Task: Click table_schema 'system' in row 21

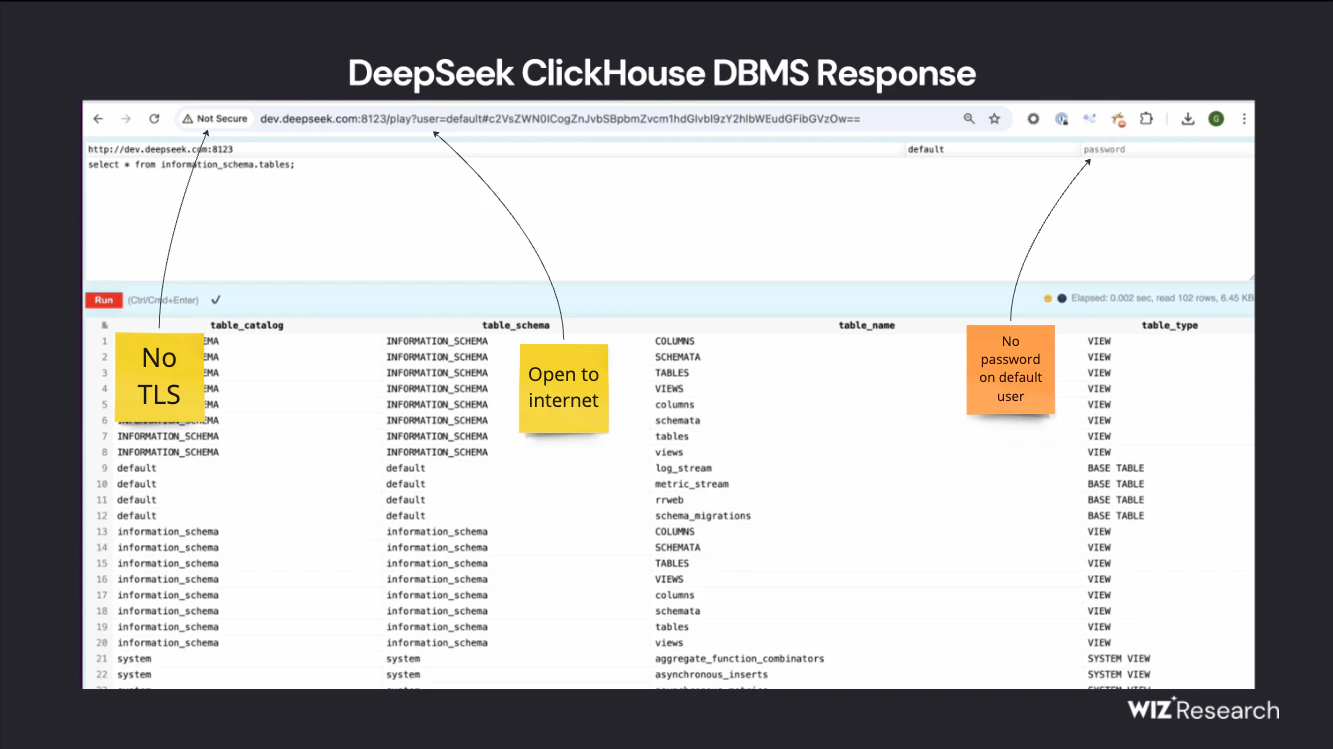Action: (x=404, y=659)
